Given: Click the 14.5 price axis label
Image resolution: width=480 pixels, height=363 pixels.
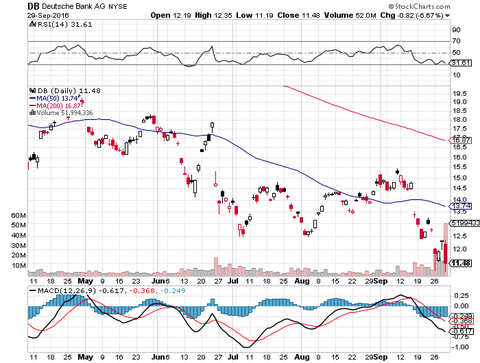Looking at the screenshot, I should coord(460,188).
